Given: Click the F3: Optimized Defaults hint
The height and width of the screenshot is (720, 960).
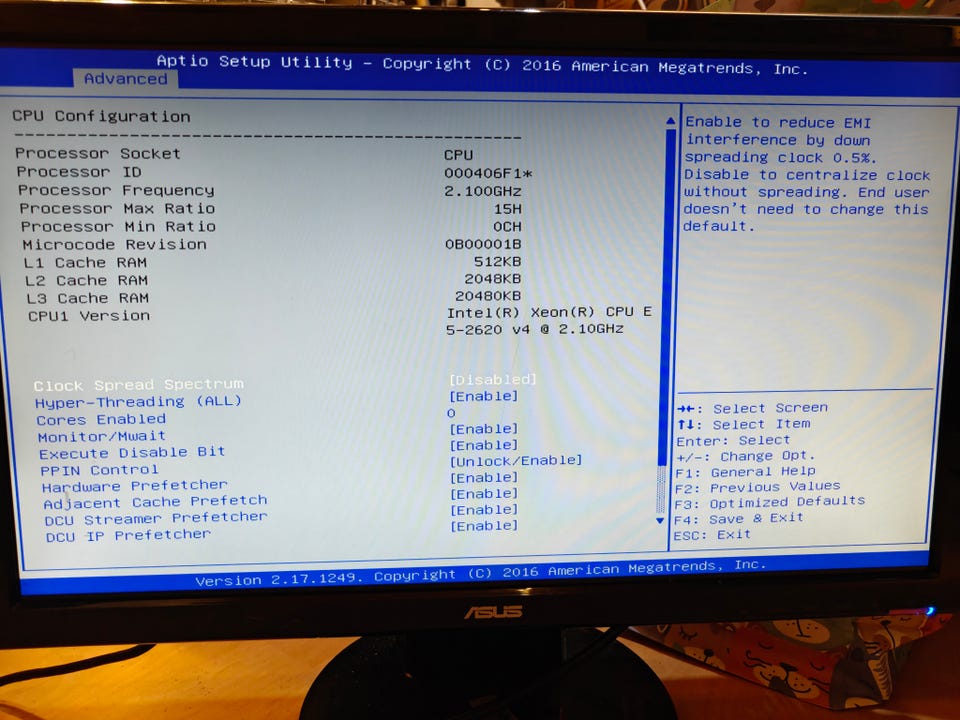Looking at the screenshot, I should 770,502.
